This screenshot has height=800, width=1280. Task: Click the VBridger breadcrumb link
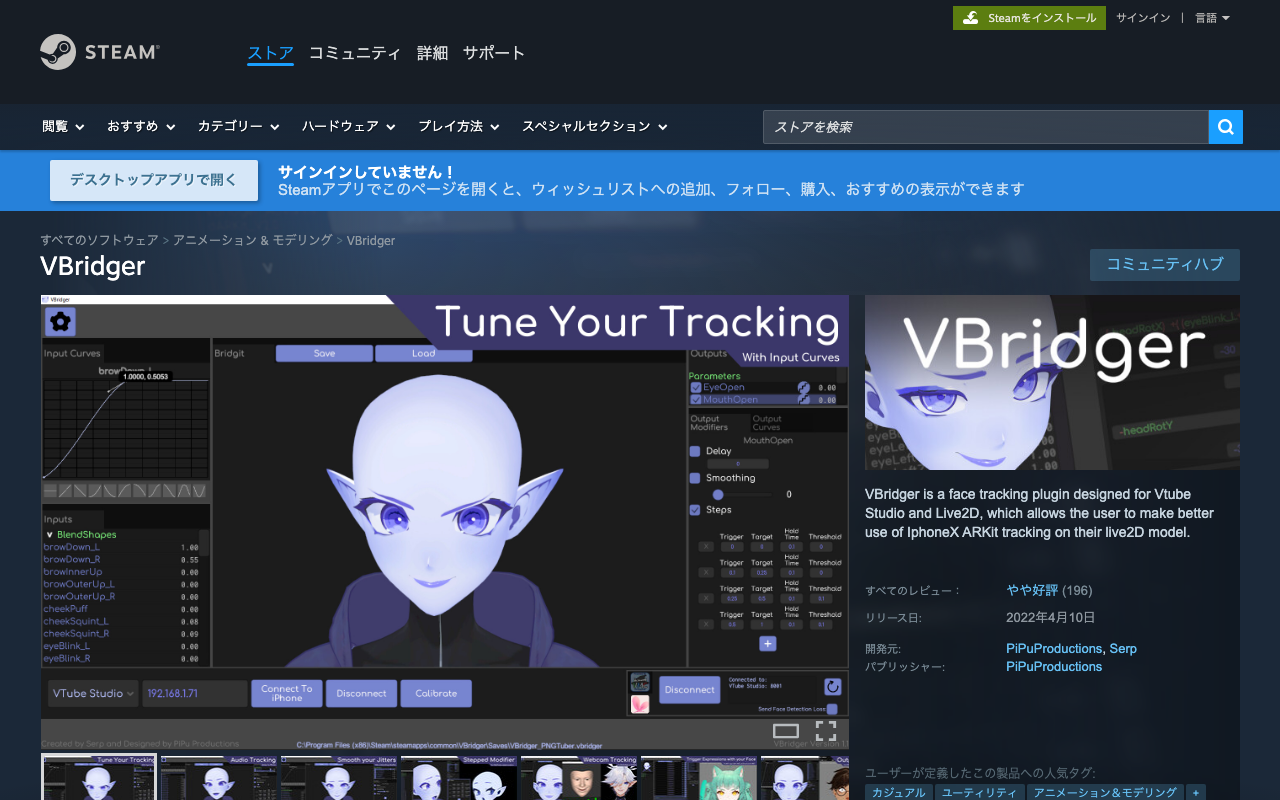pos(371,240)
